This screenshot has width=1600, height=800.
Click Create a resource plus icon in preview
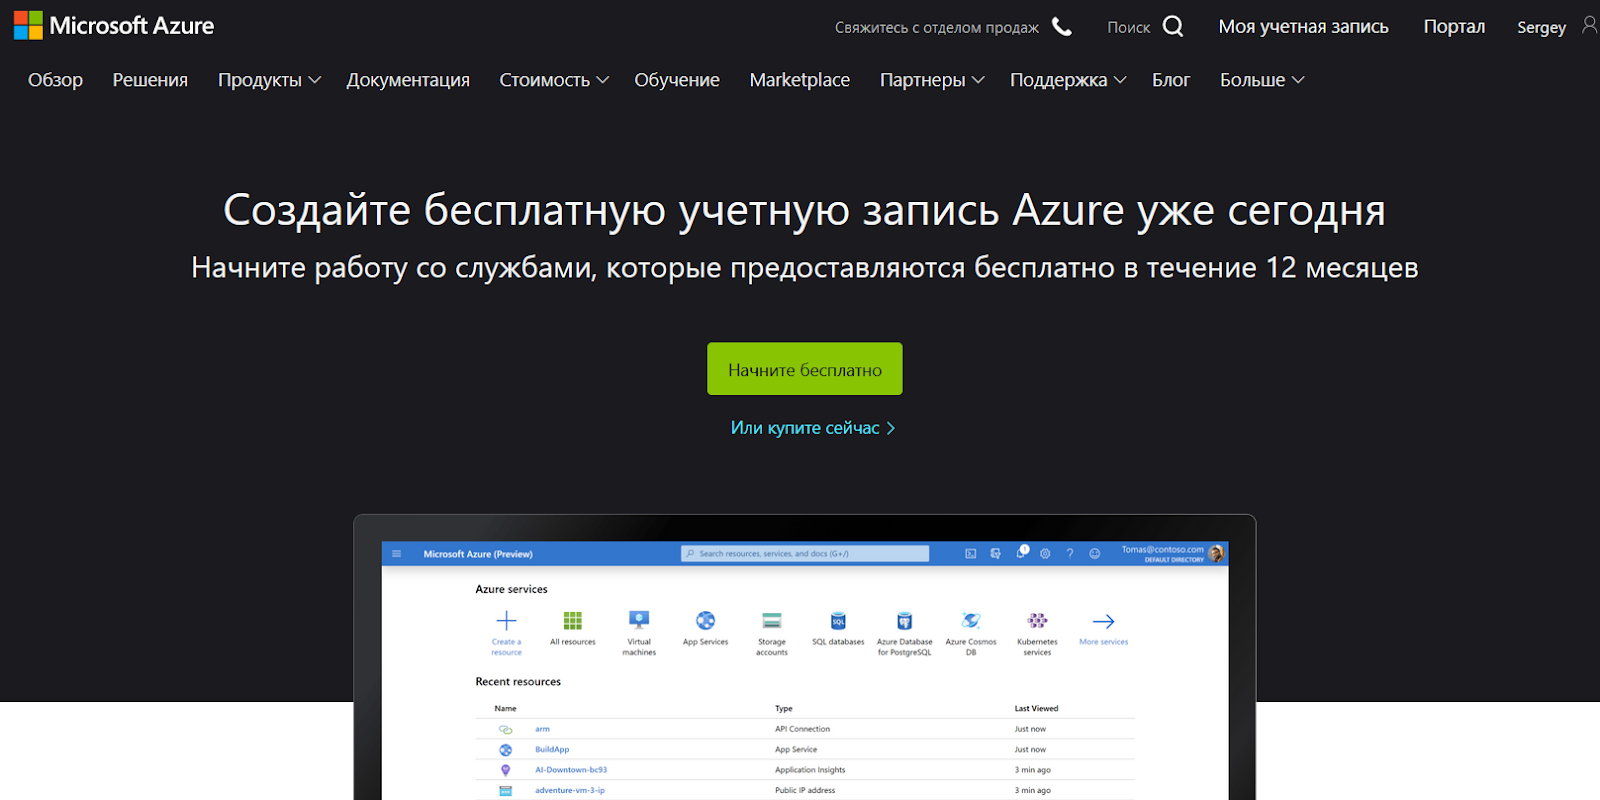[x=506, y=621]
